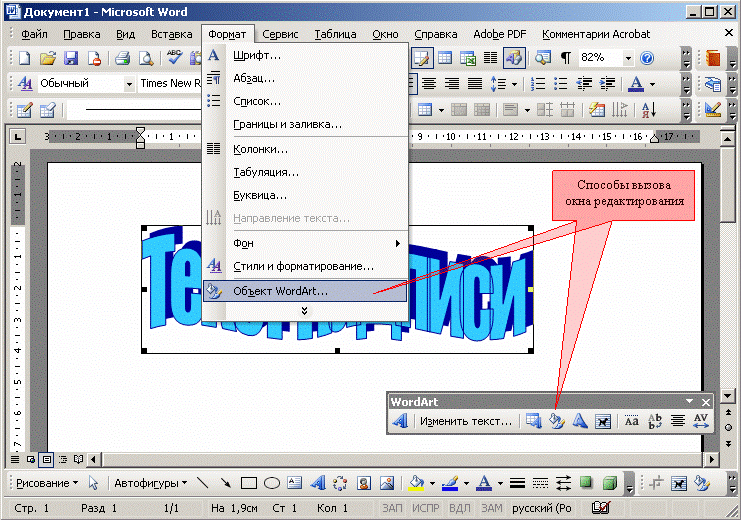Click the WordArt Shape icon

pos(580,422)
